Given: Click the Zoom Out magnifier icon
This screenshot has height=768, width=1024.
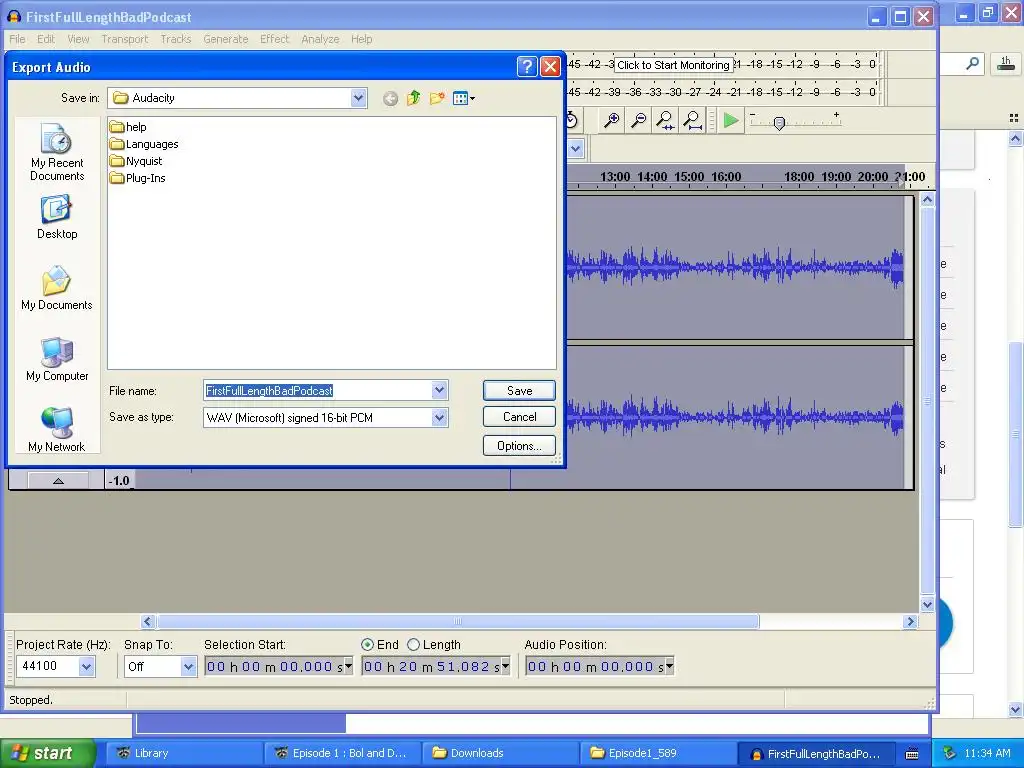Looking at the screenshot, I should [639, 120].
